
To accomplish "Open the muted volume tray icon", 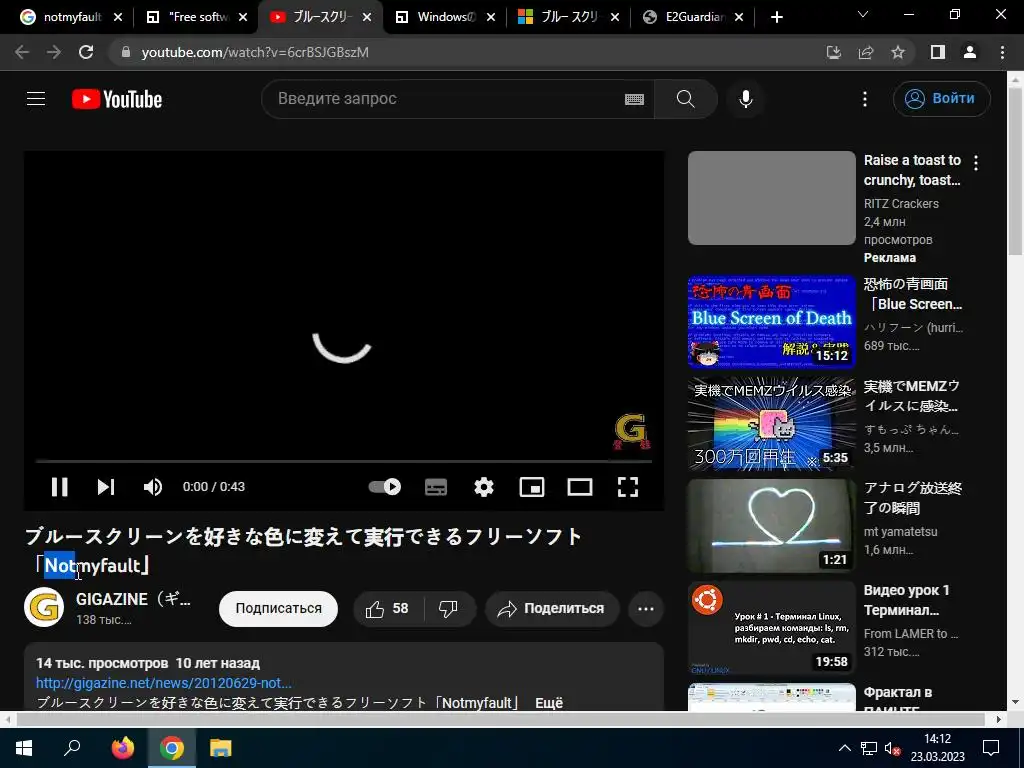I will pos(892,749).
